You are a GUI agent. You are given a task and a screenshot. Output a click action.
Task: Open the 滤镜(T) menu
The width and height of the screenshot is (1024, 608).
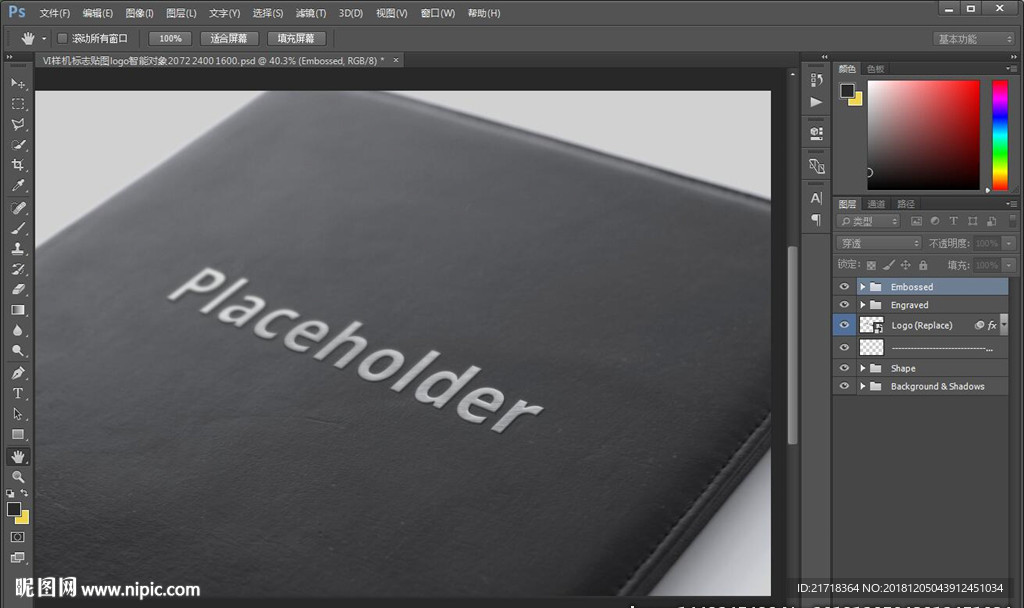coord(311,13)
